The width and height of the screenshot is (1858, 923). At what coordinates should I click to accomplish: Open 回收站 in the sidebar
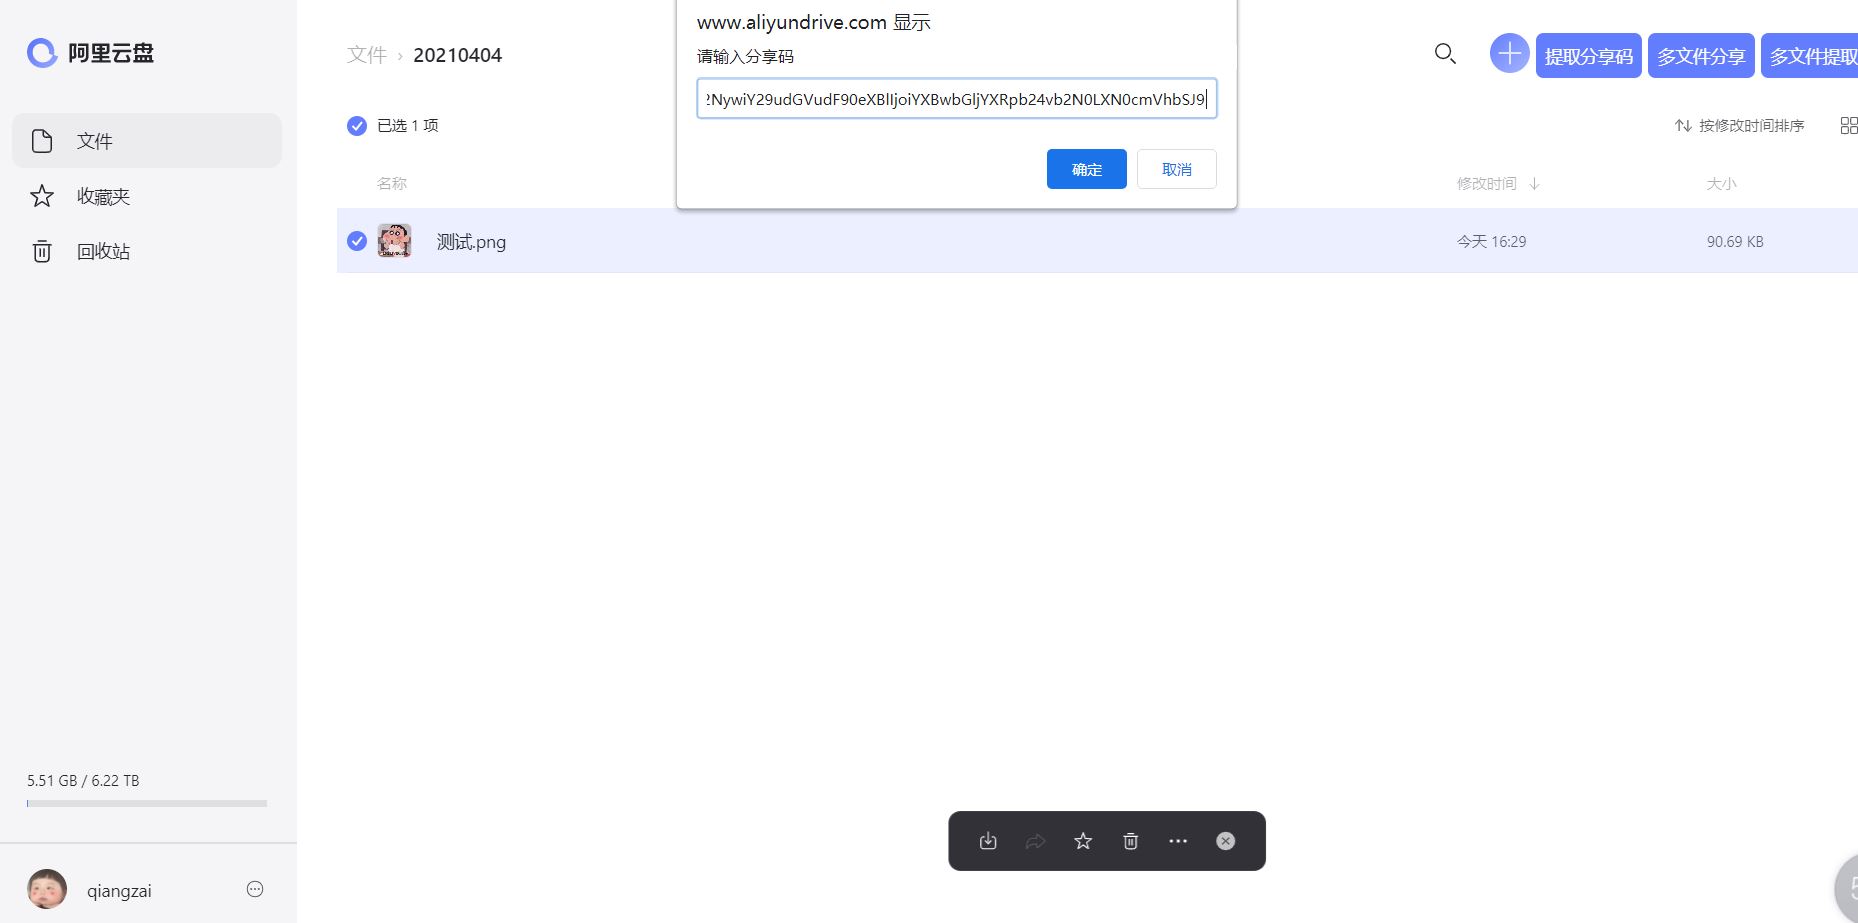tap(103, 251)
